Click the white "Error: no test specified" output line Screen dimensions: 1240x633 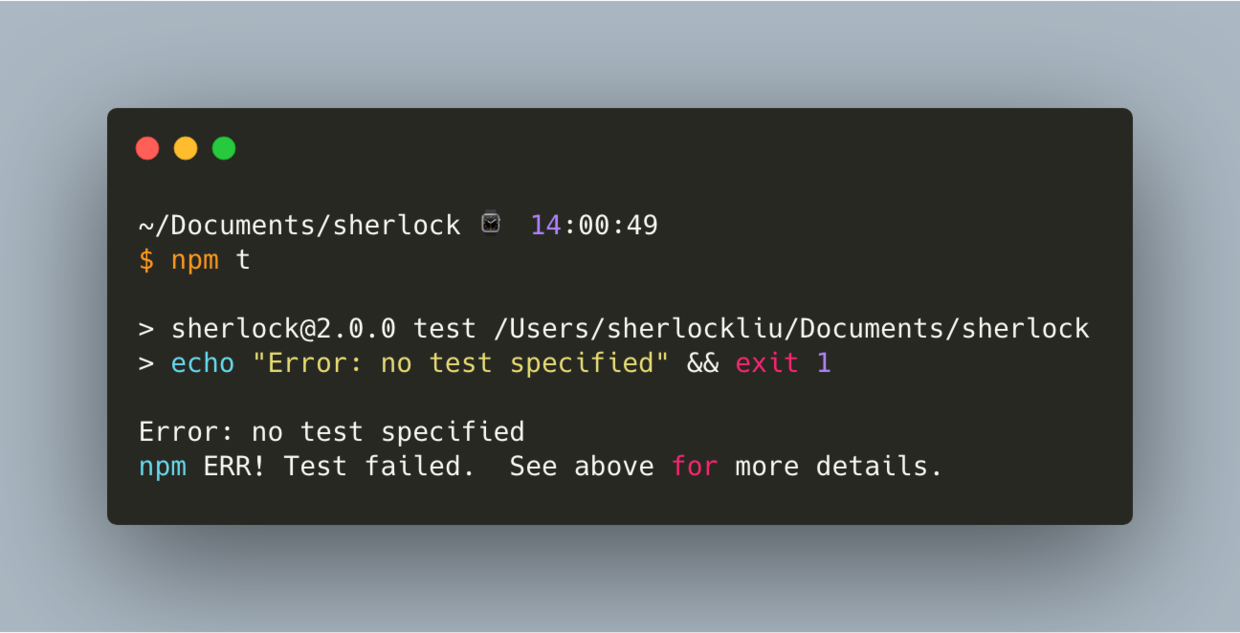click(x=331, y=432)
